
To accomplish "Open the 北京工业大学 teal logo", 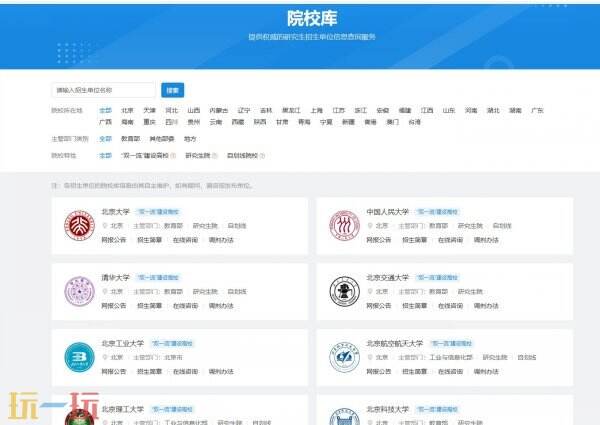I will click(79, 357).
